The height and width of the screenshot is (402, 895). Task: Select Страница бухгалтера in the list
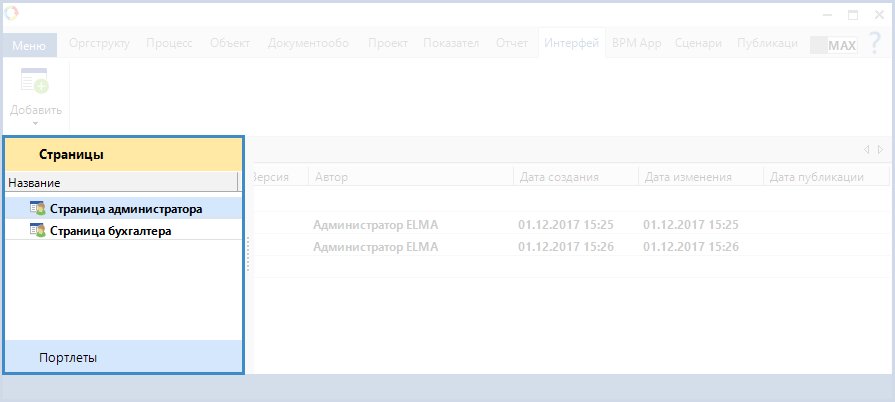[x=124, y=231]
